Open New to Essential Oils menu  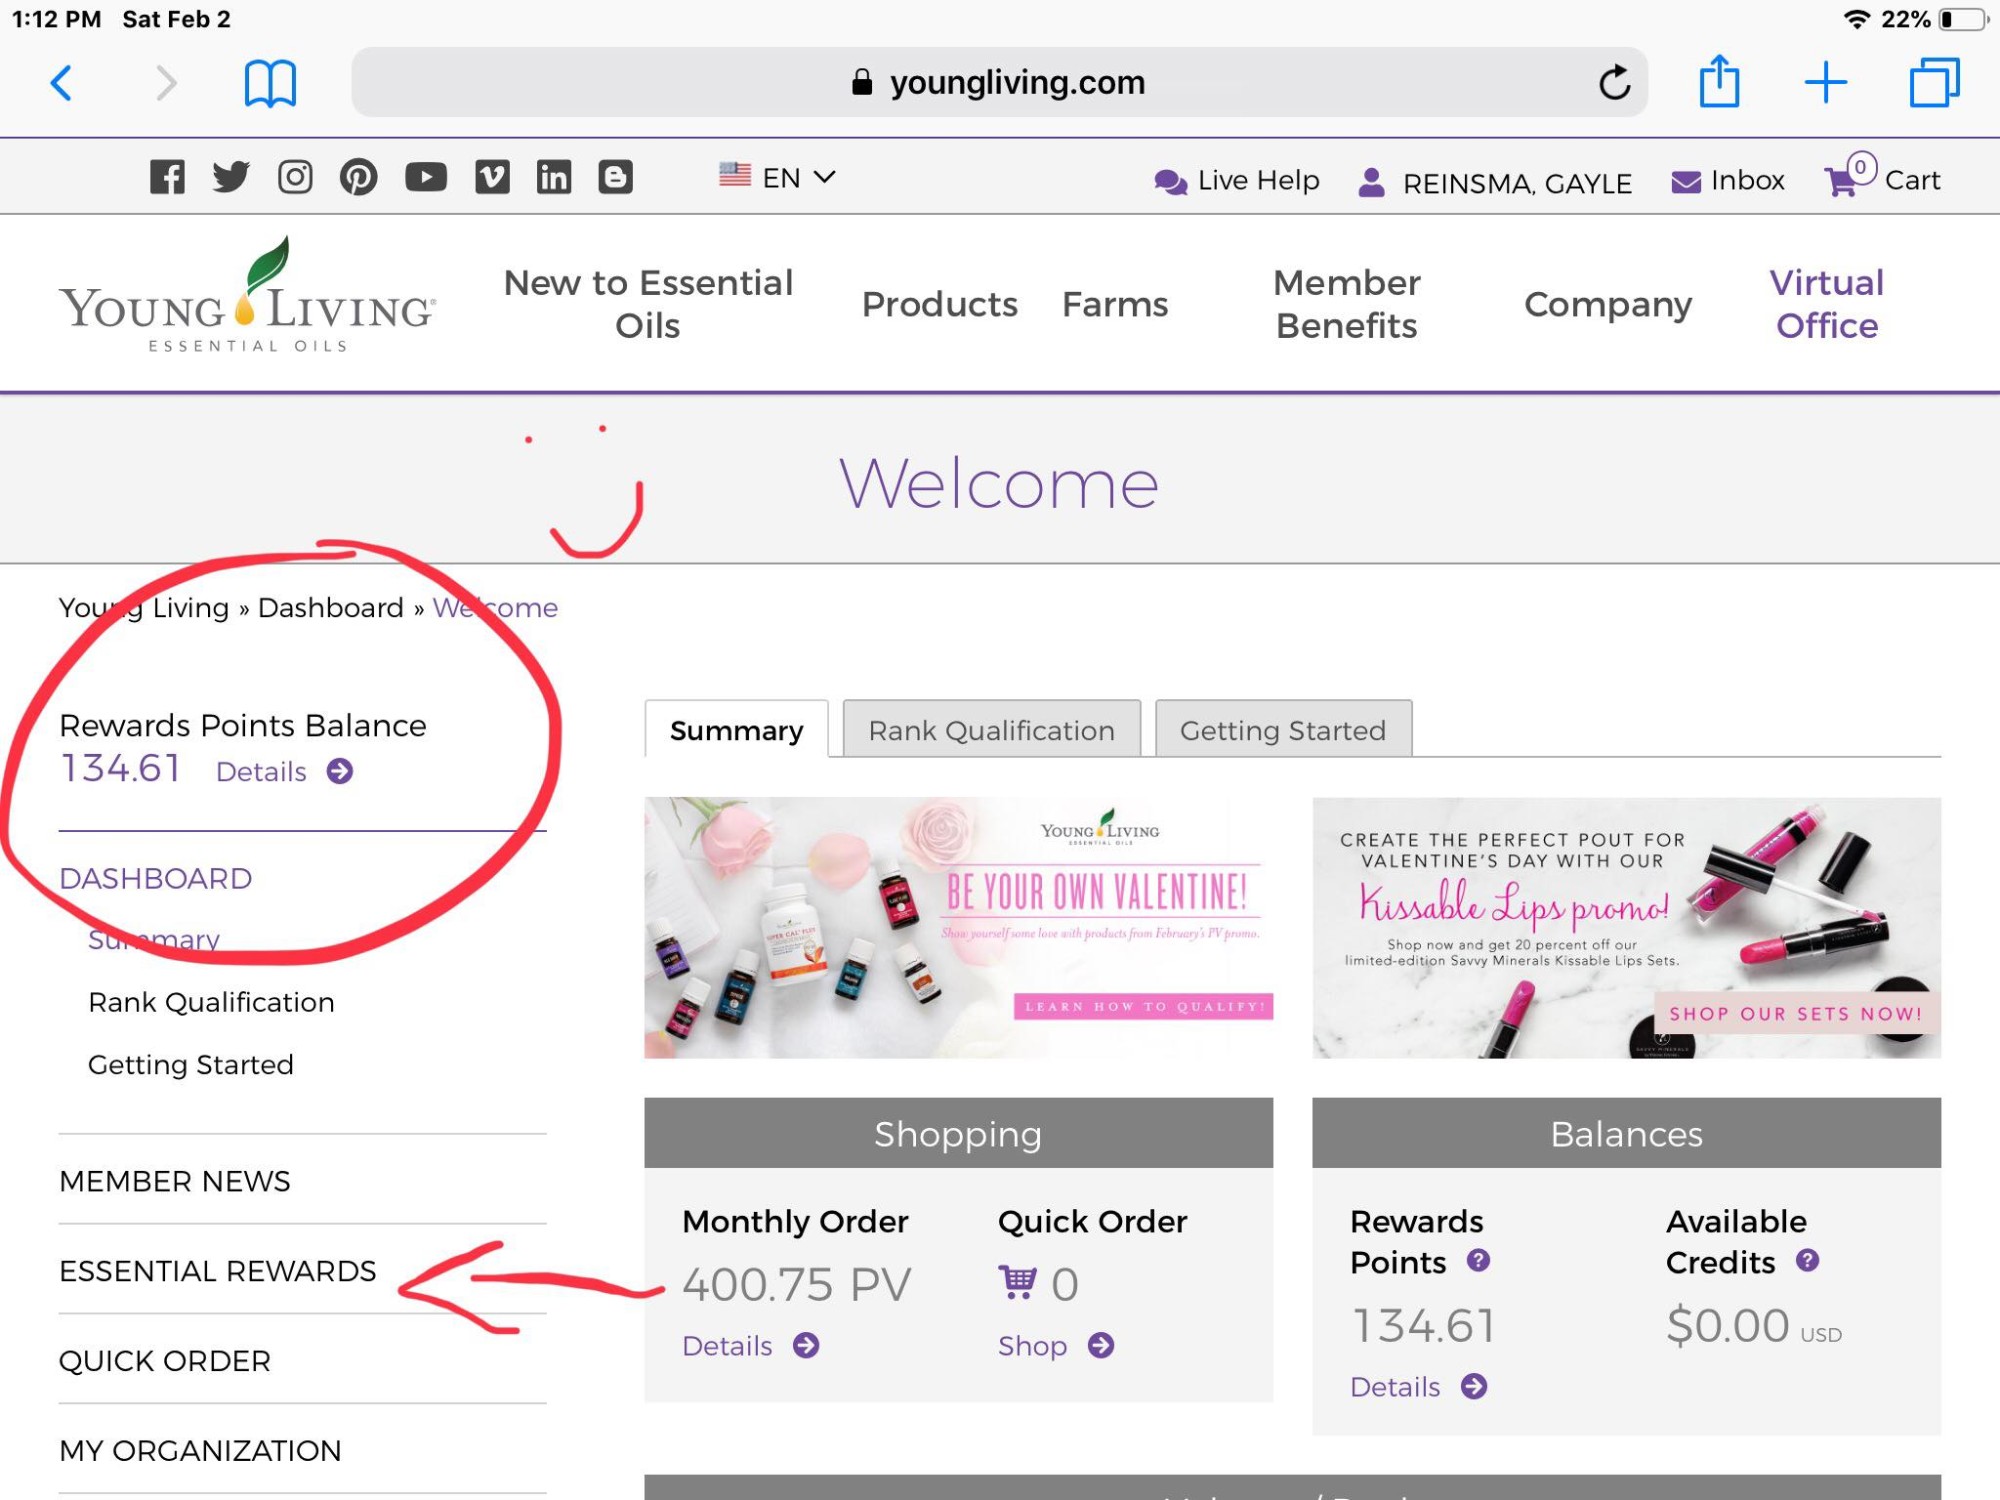(648, 304)
